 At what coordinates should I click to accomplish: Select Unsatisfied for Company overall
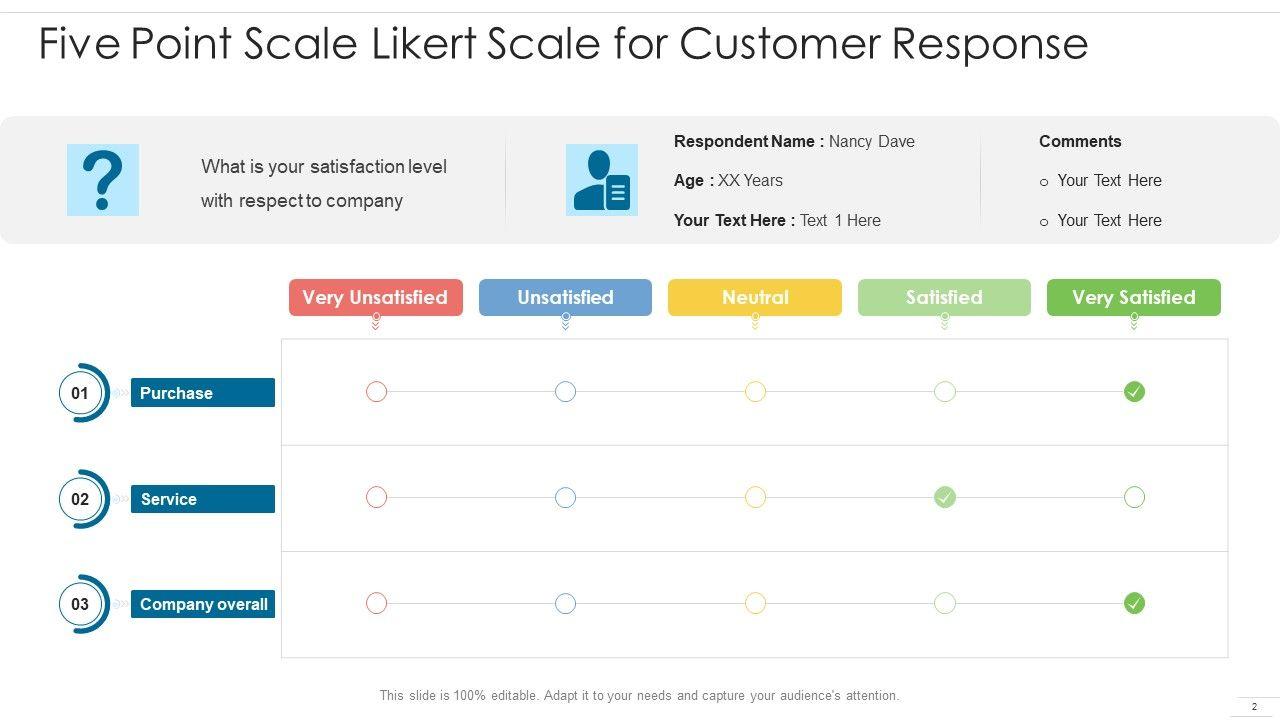pos(565,603)
